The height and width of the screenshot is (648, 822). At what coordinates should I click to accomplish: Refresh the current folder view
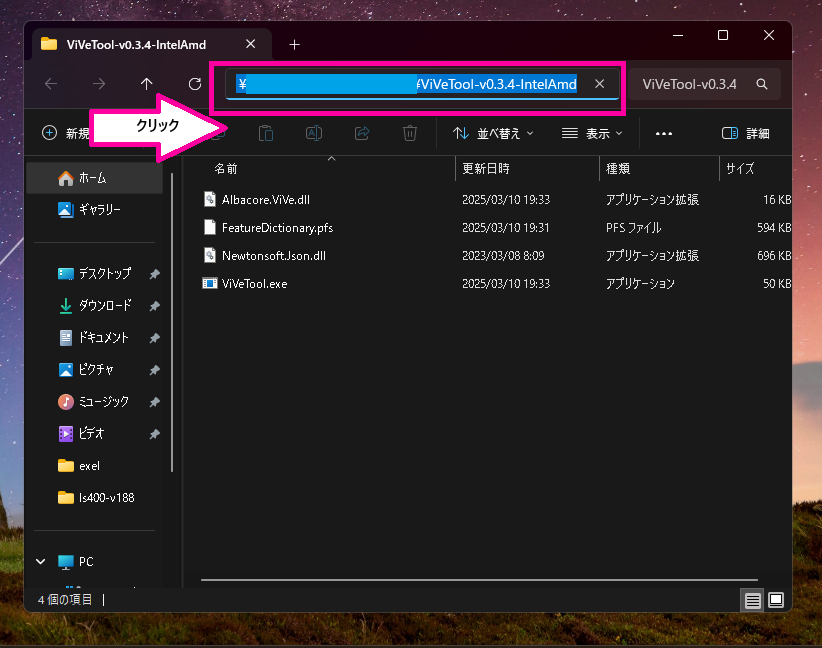(x=194, y=83)
